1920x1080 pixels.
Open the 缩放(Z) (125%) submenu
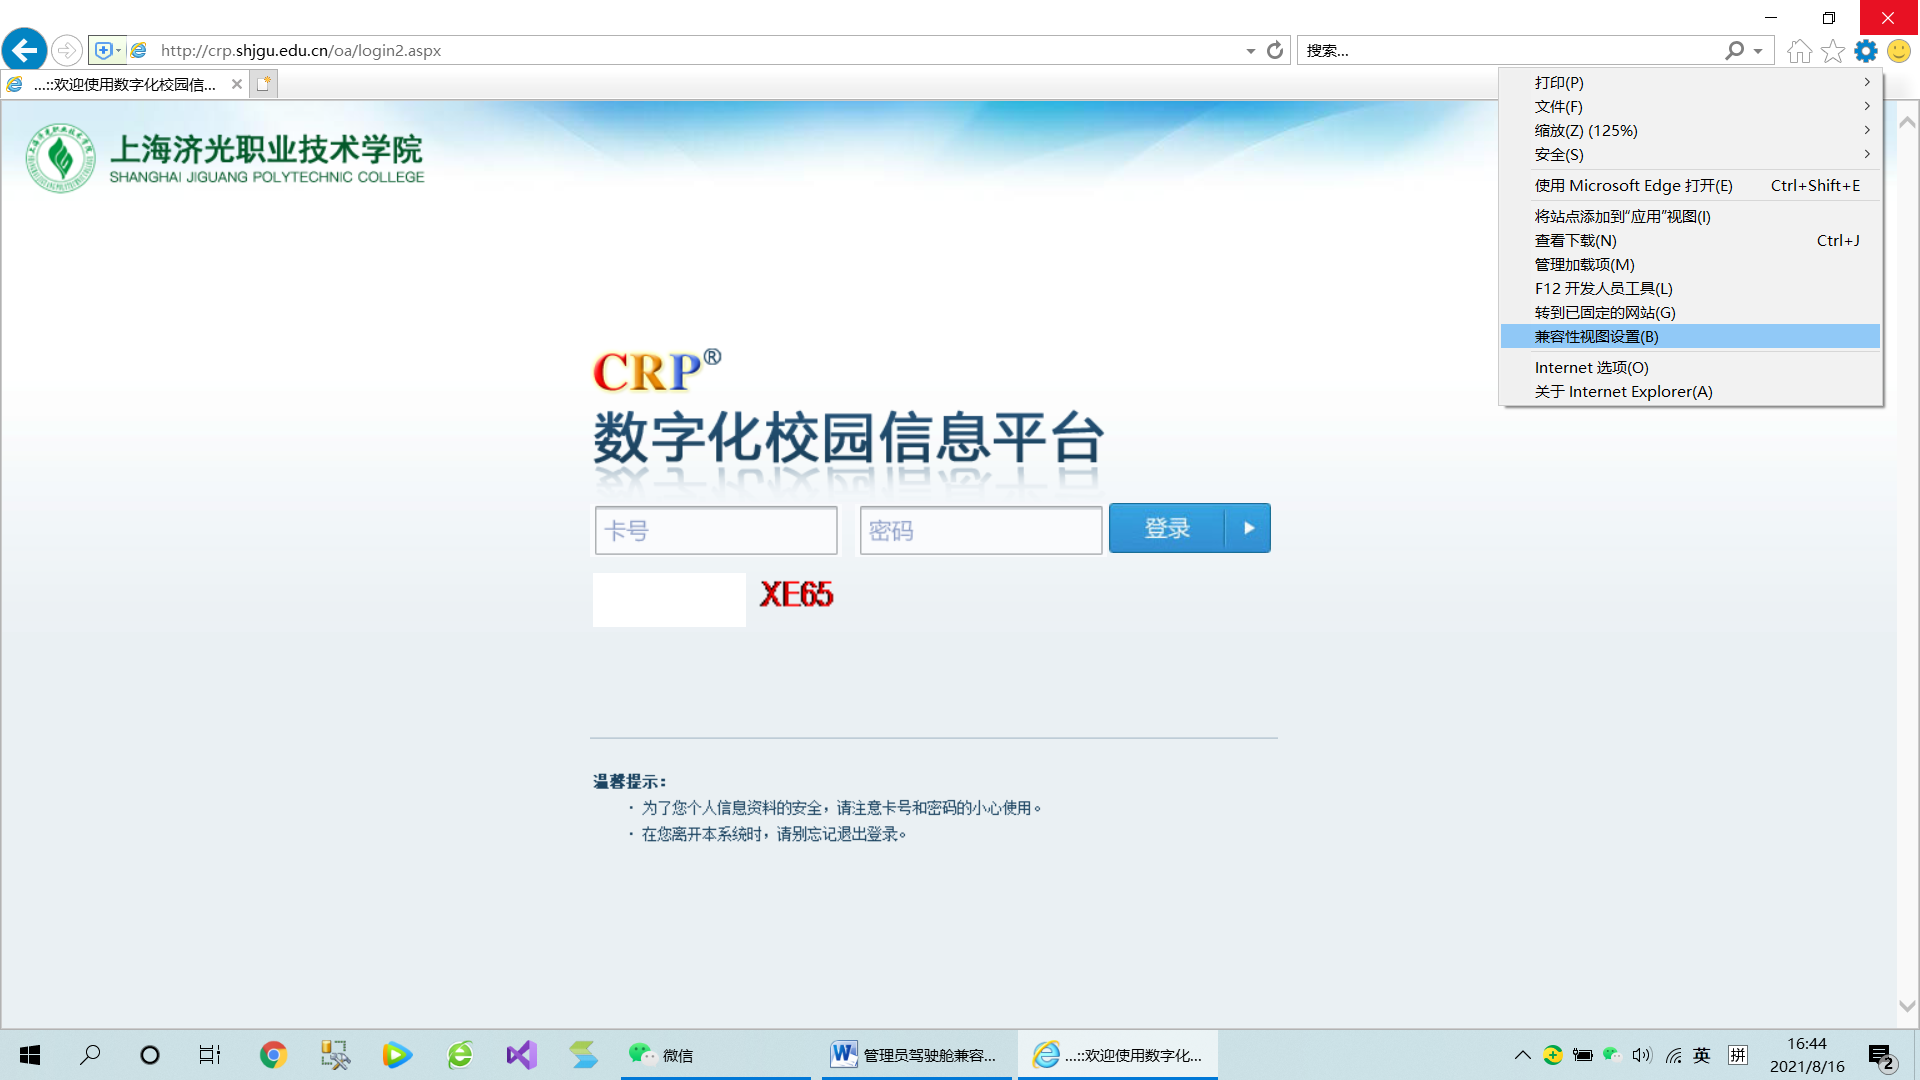click(1690, 131)
